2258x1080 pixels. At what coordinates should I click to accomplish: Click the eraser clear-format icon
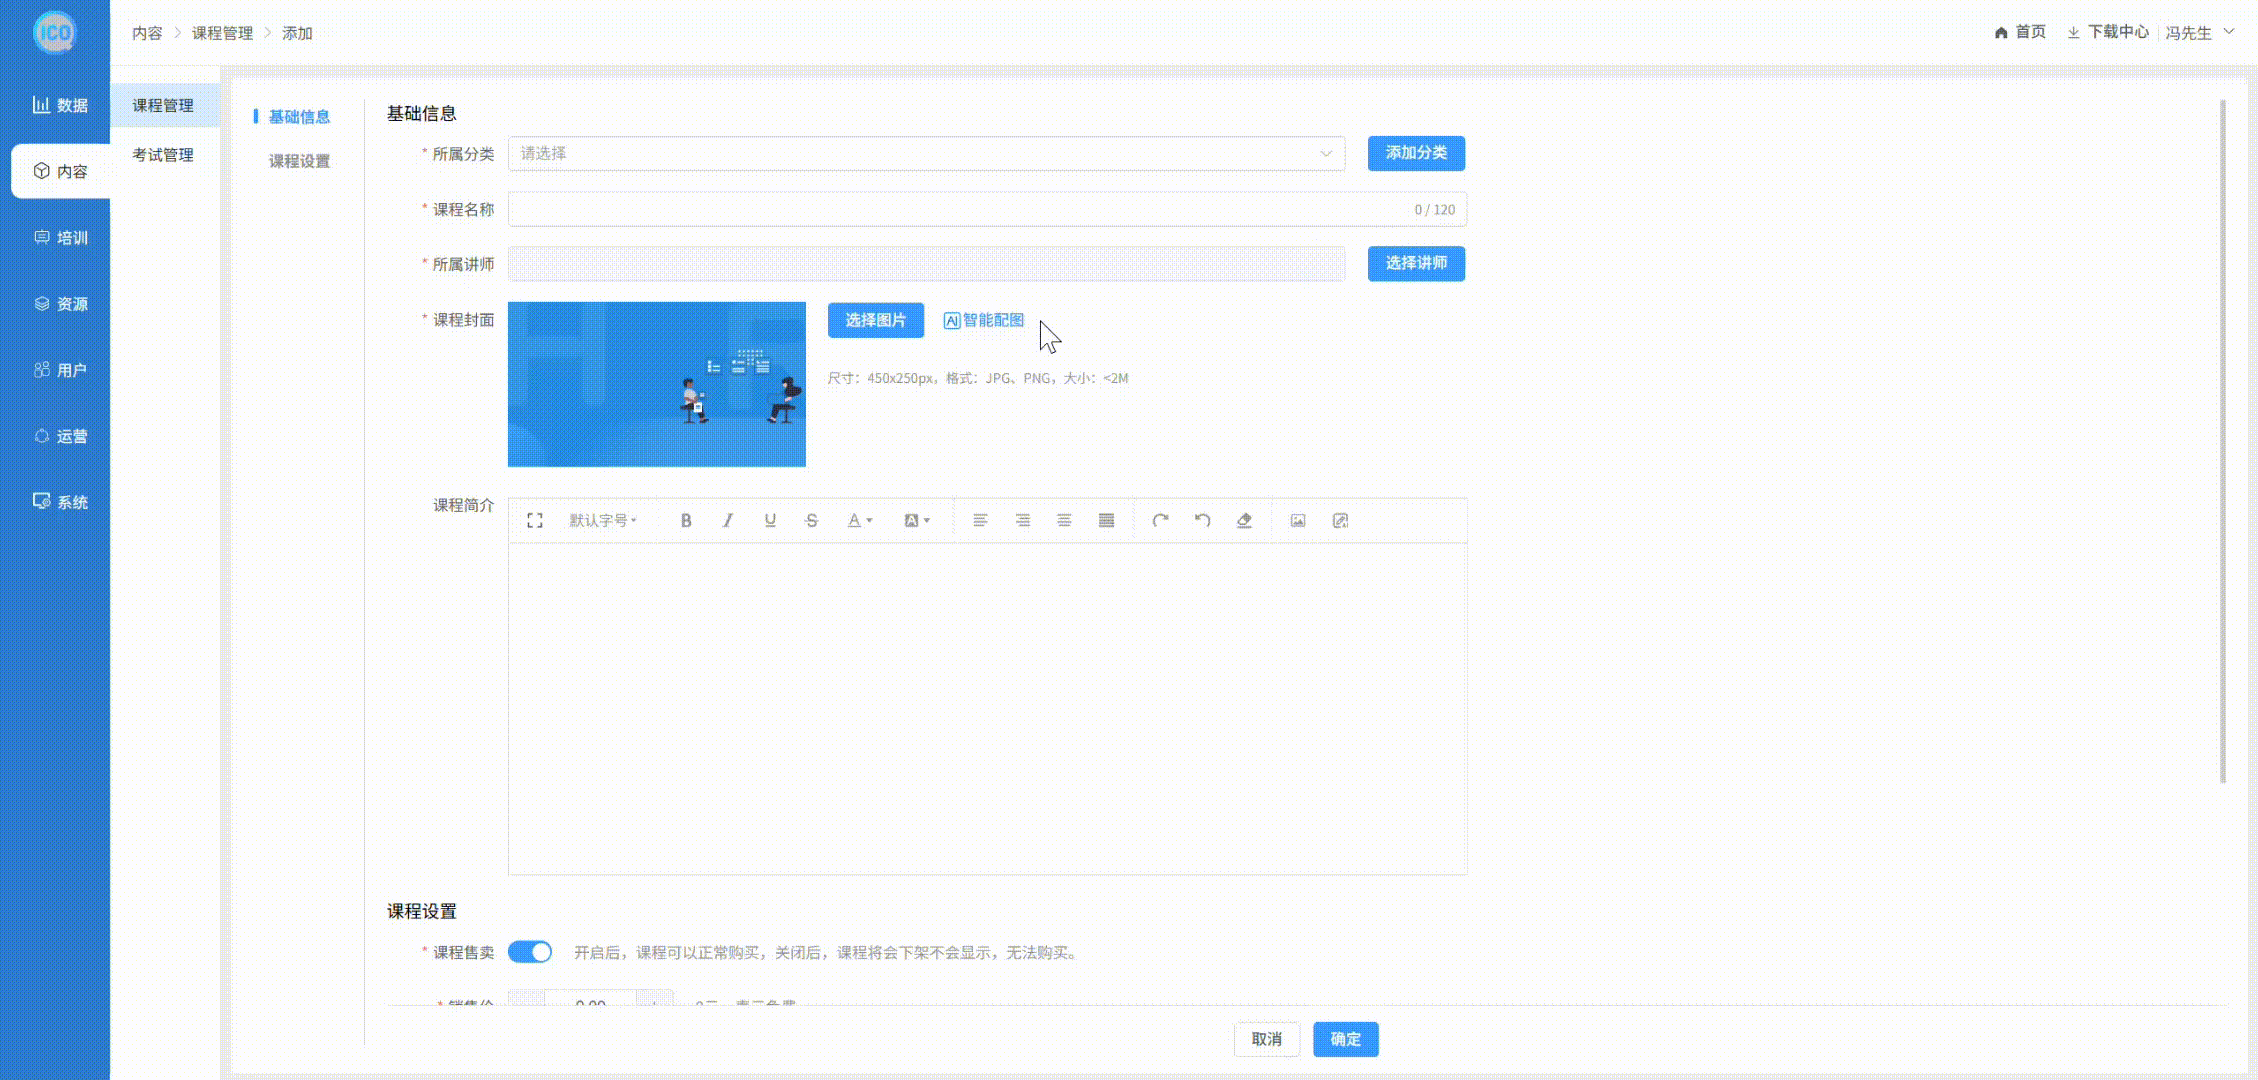[1244, 520]
